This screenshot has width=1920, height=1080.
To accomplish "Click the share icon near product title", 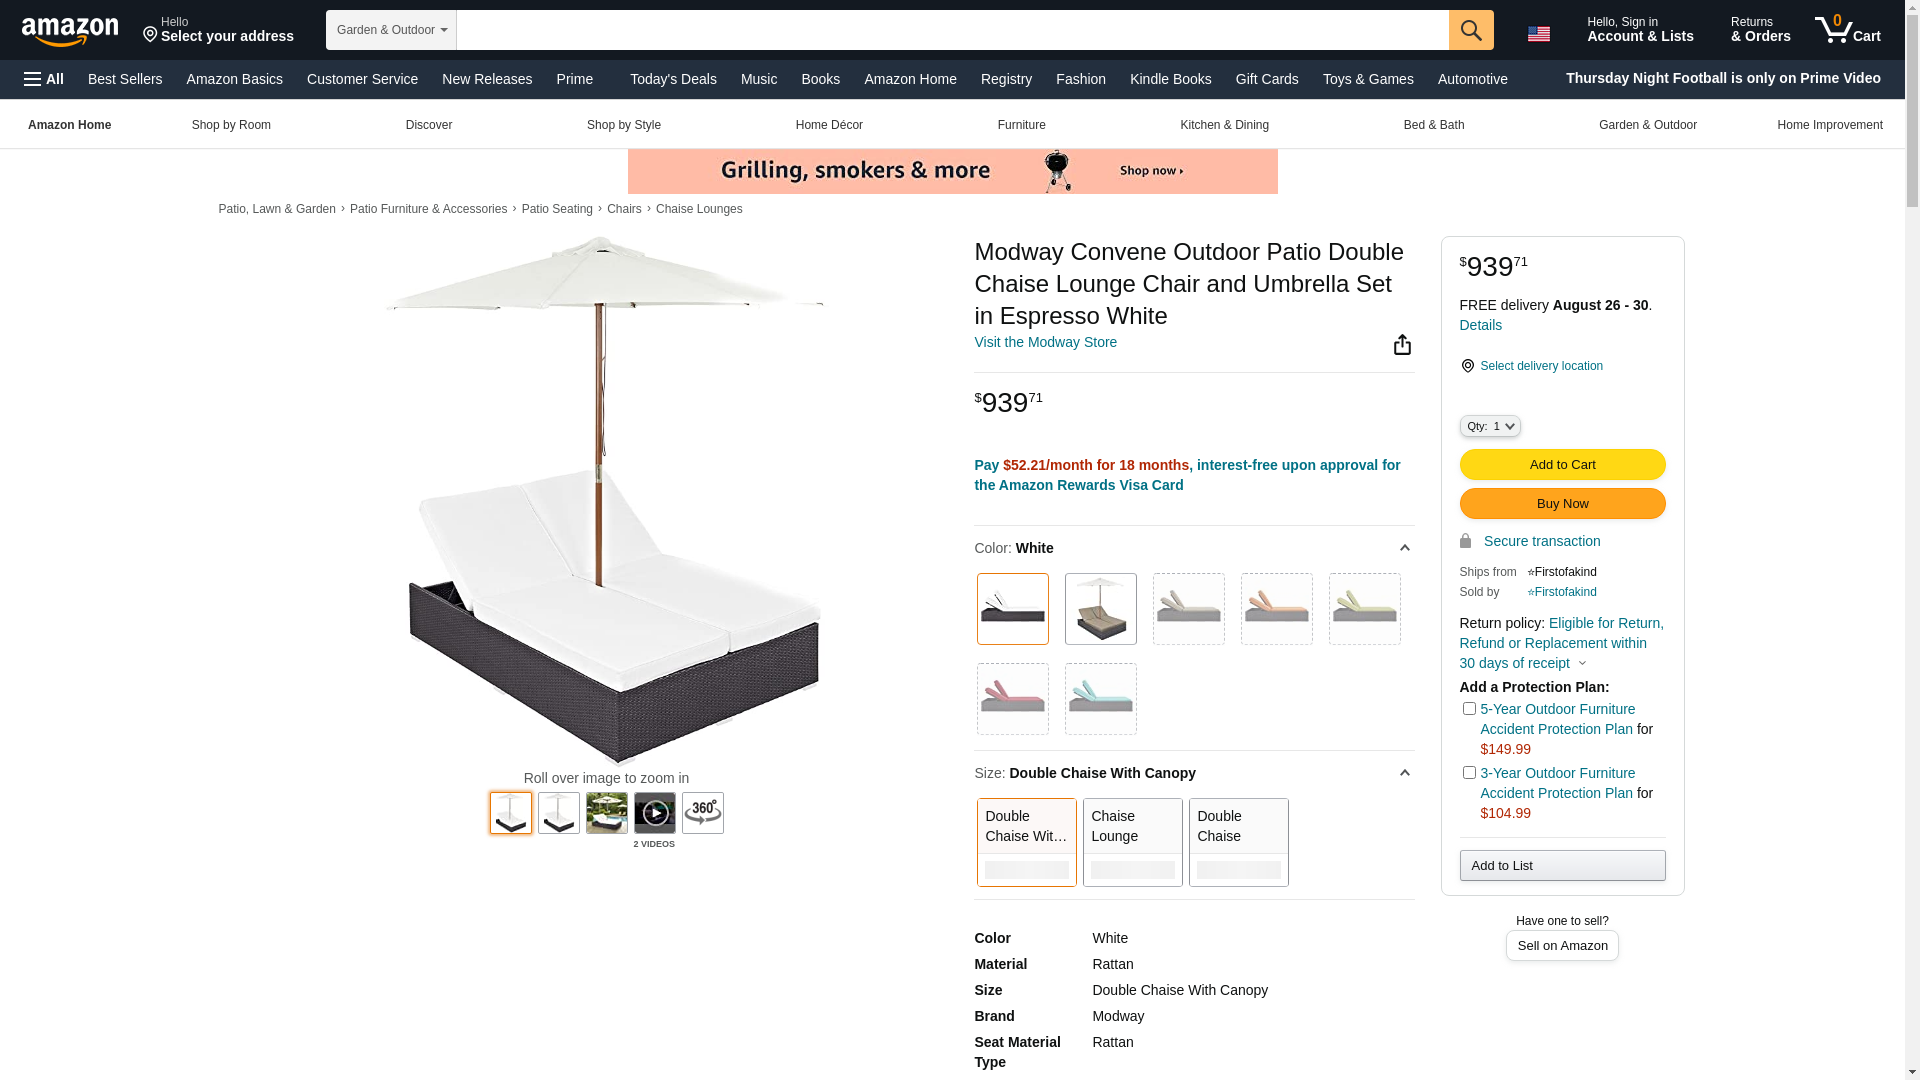I will tap(1401, 345).
